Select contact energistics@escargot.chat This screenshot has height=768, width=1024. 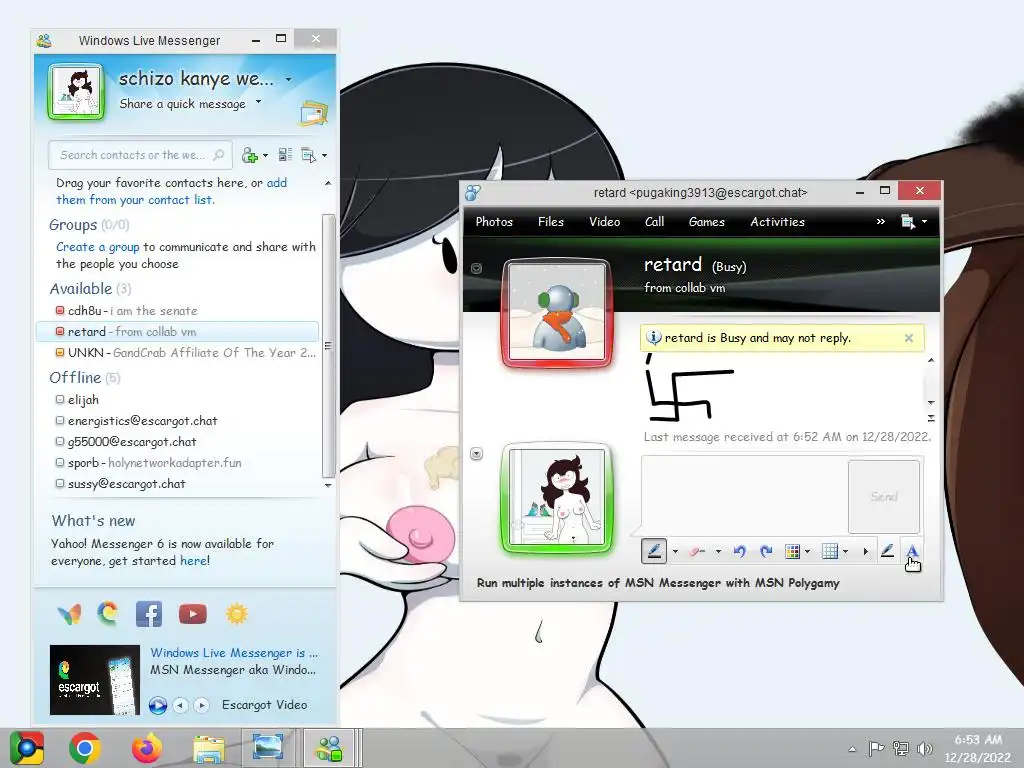[x=178, y=421]
